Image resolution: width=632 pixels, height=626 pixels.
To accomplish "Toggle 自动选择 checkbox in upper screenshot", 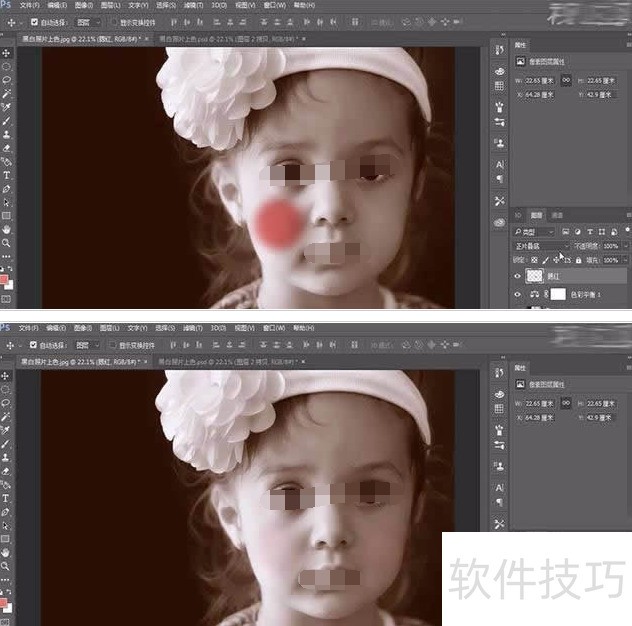I will click(34, 22).
